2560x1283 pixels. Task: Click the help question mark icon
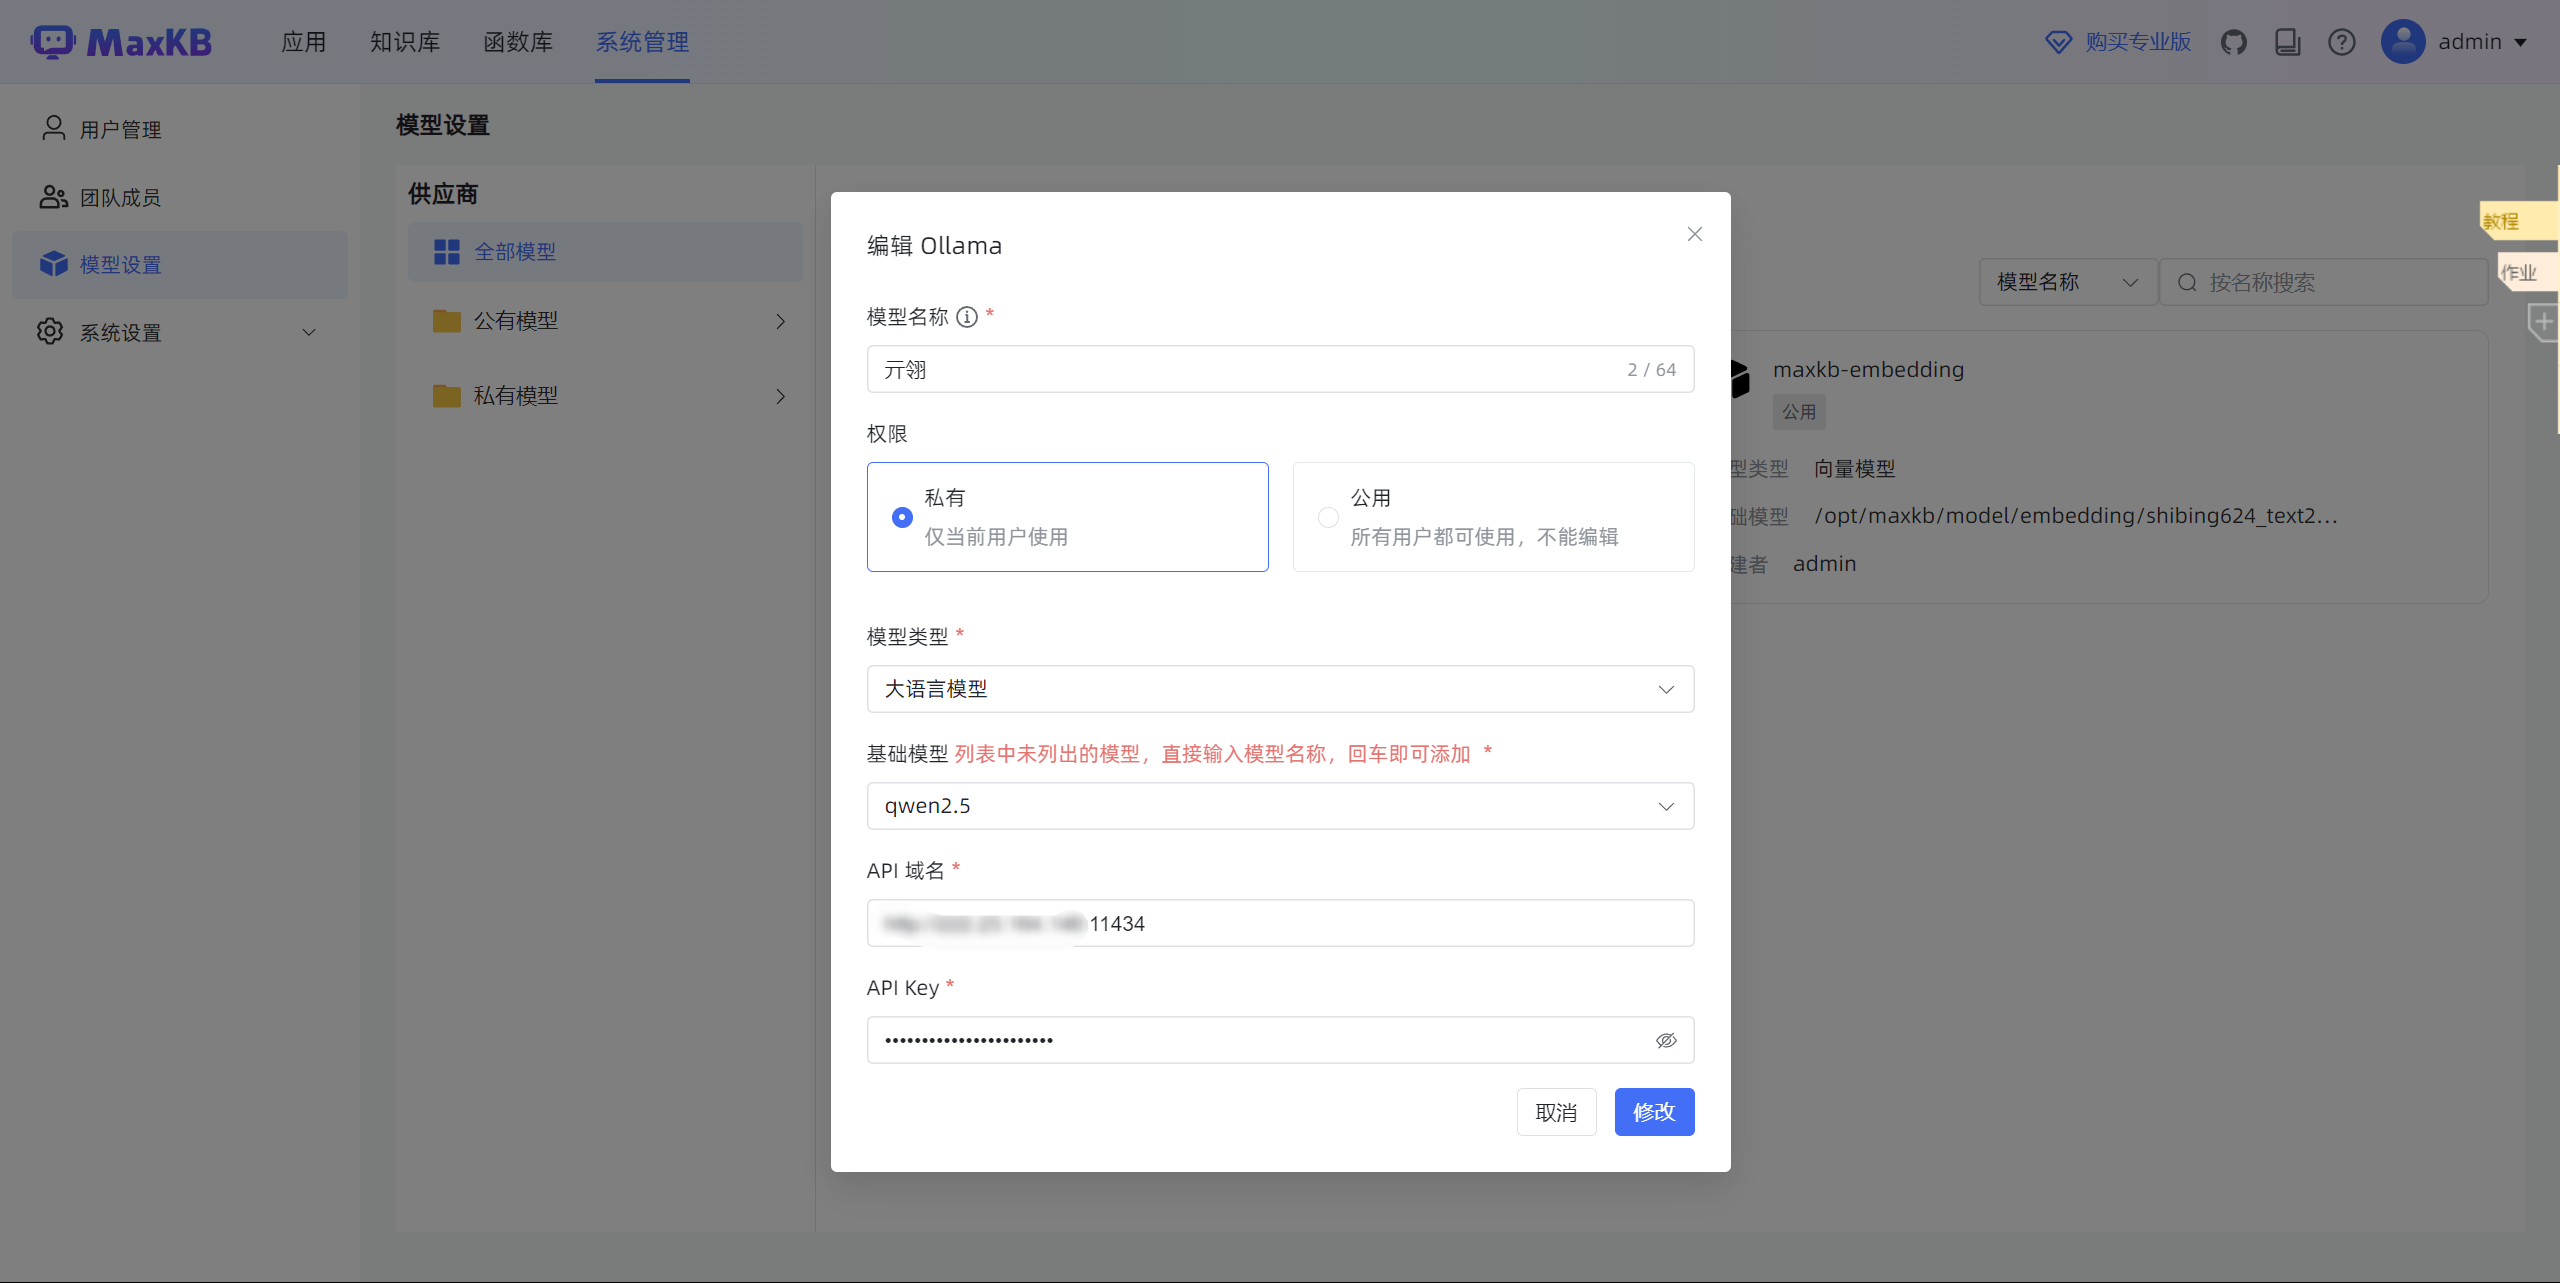(2341, 42)
